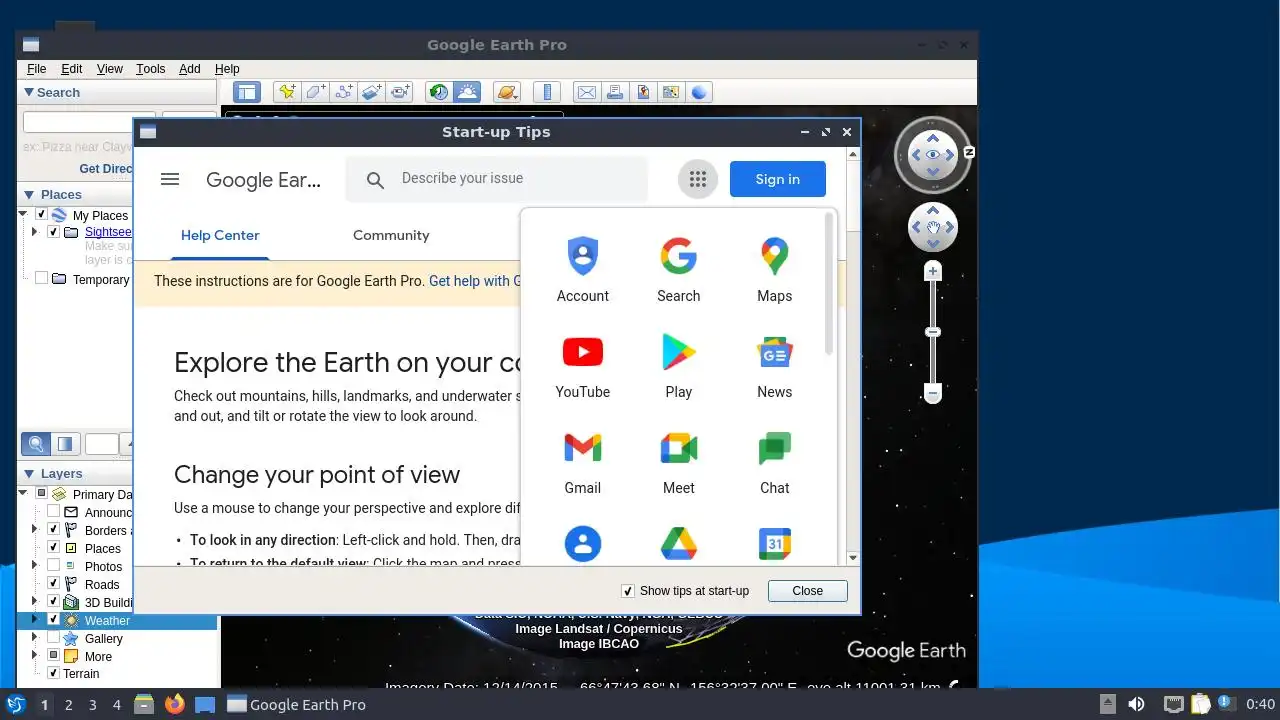Enable the Gallery layer checkbox
The image size is (1280, 720).
(53, 638)
